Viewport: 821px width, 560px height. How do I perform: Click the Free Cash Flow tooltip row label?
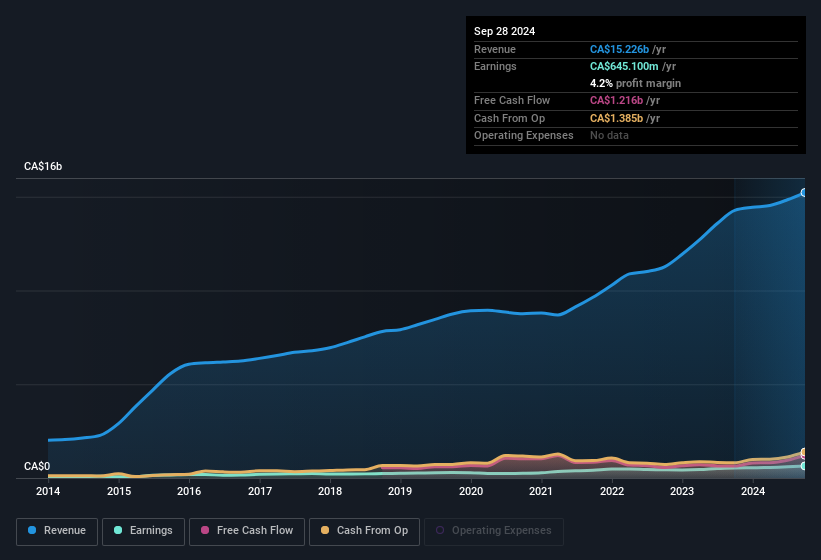click(x=512, y=100)
